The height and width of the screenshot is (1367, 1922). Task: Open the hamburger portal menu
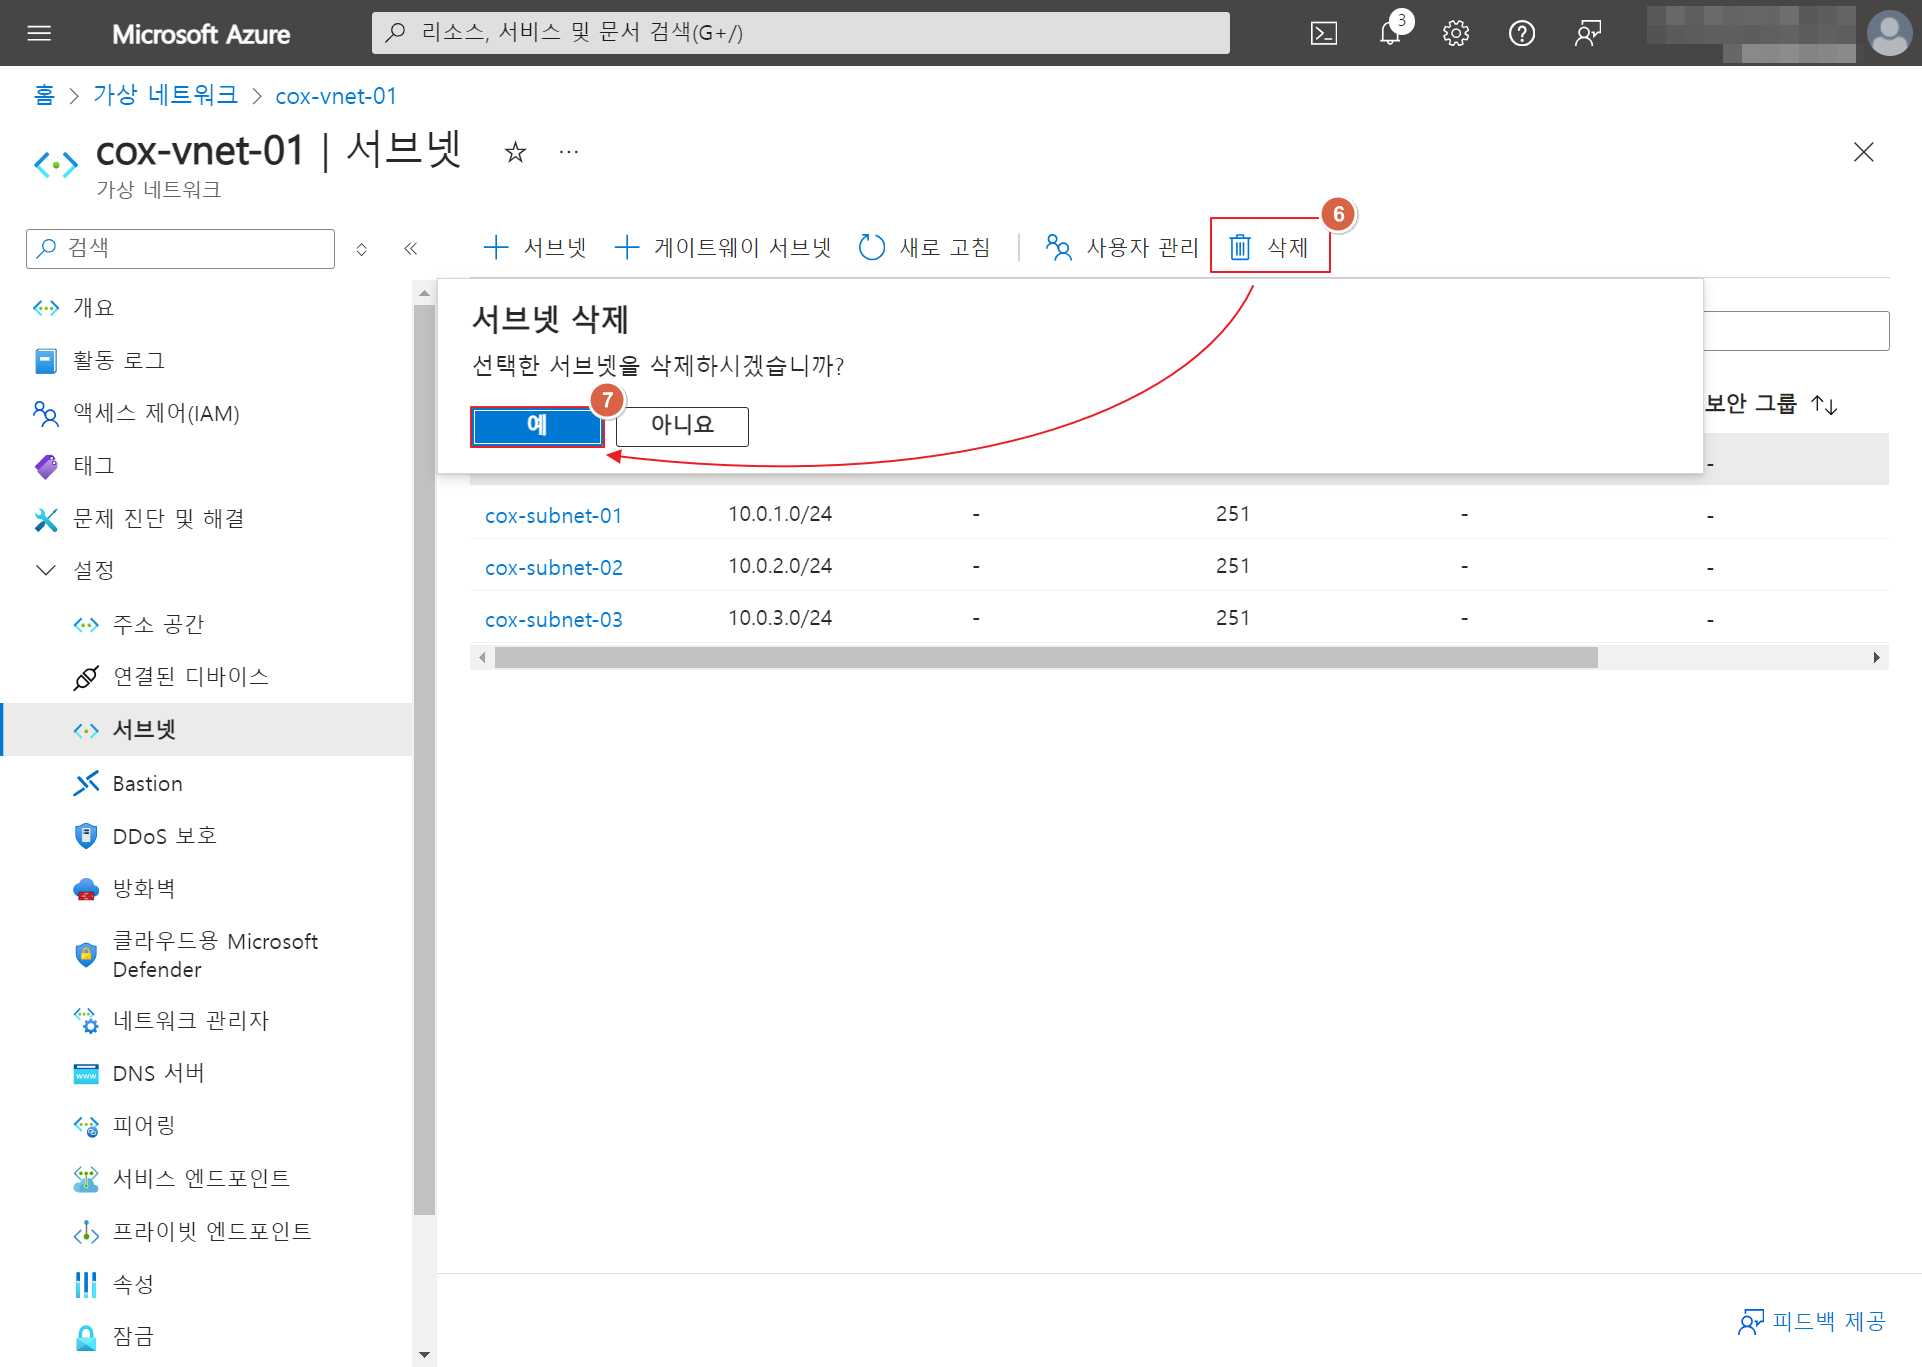click(39, 33)
